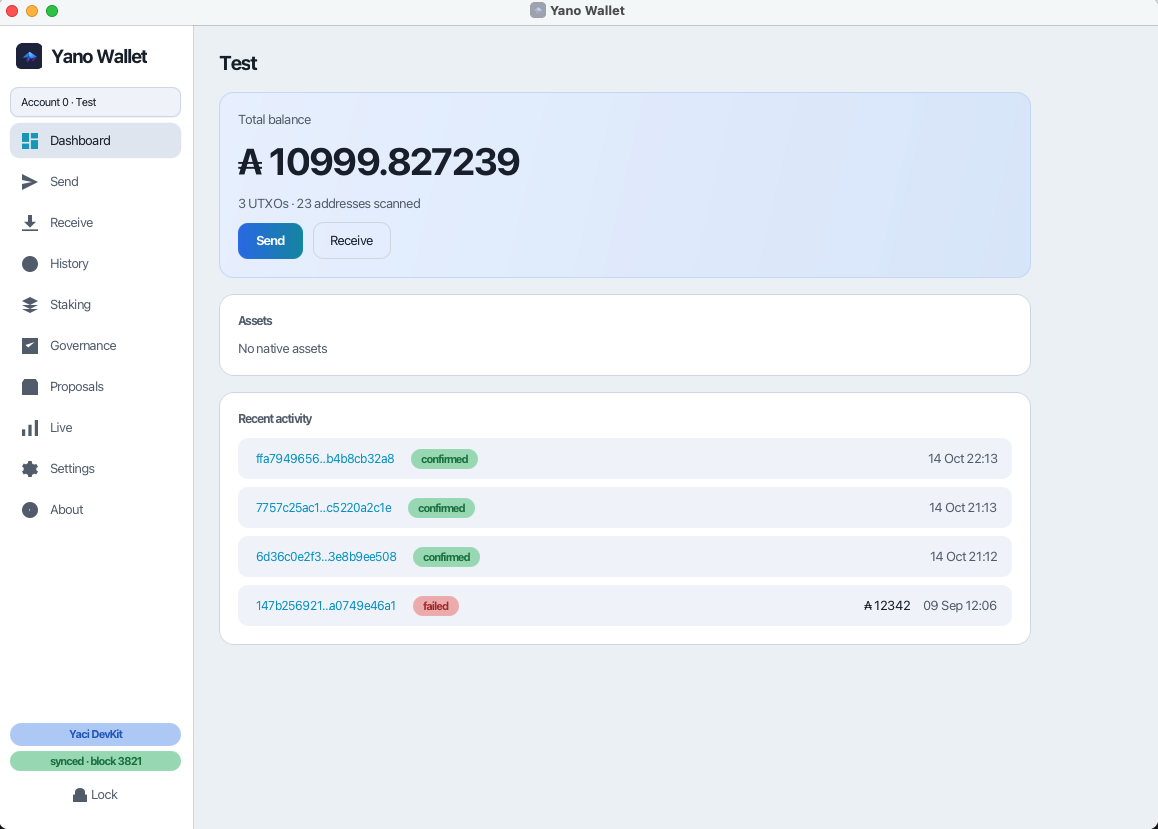Click the Receive download-arrow icon in sidebar
The height and width of the screenshot is (829, 1158).
point(30,223)
